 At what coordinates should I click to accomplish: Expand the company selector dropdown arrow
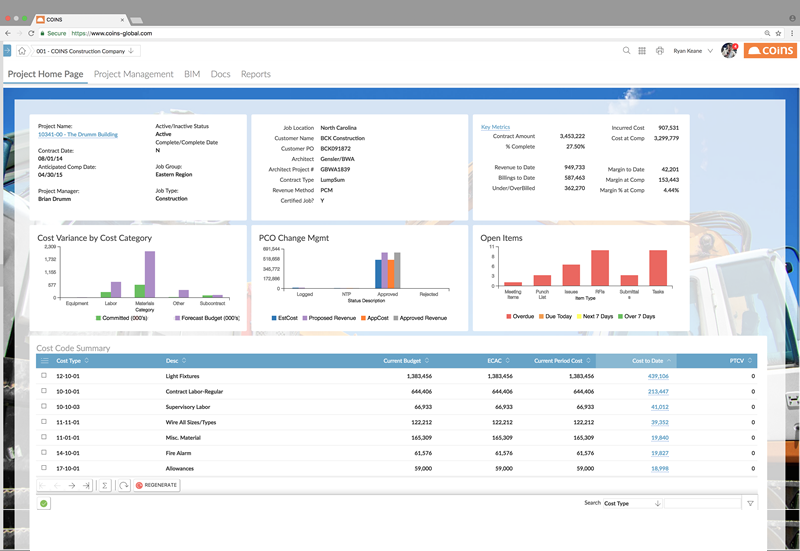[131, 51]
